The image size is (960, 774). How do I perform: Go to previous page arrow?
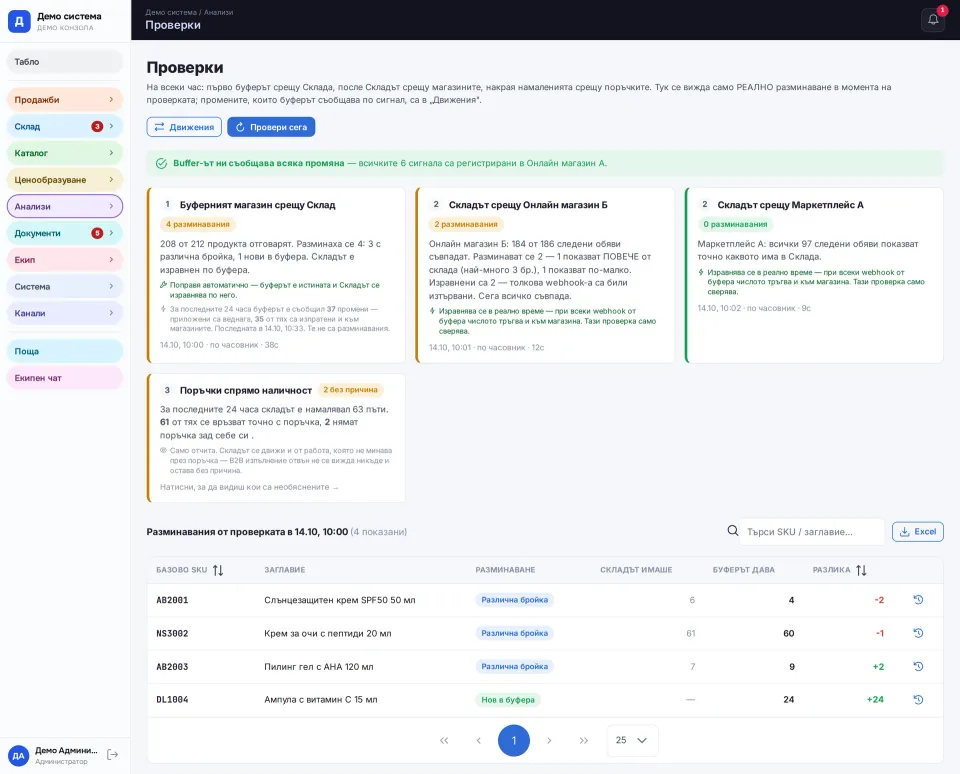pos(479,740)
